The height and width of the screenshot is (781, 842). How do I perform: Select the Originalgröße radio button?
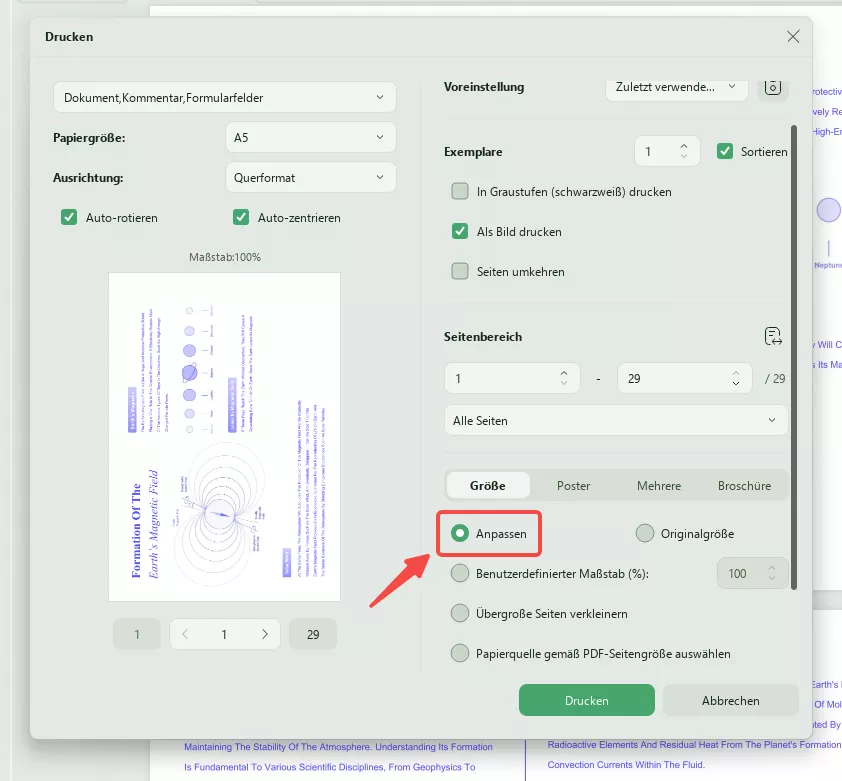[645, 533]
